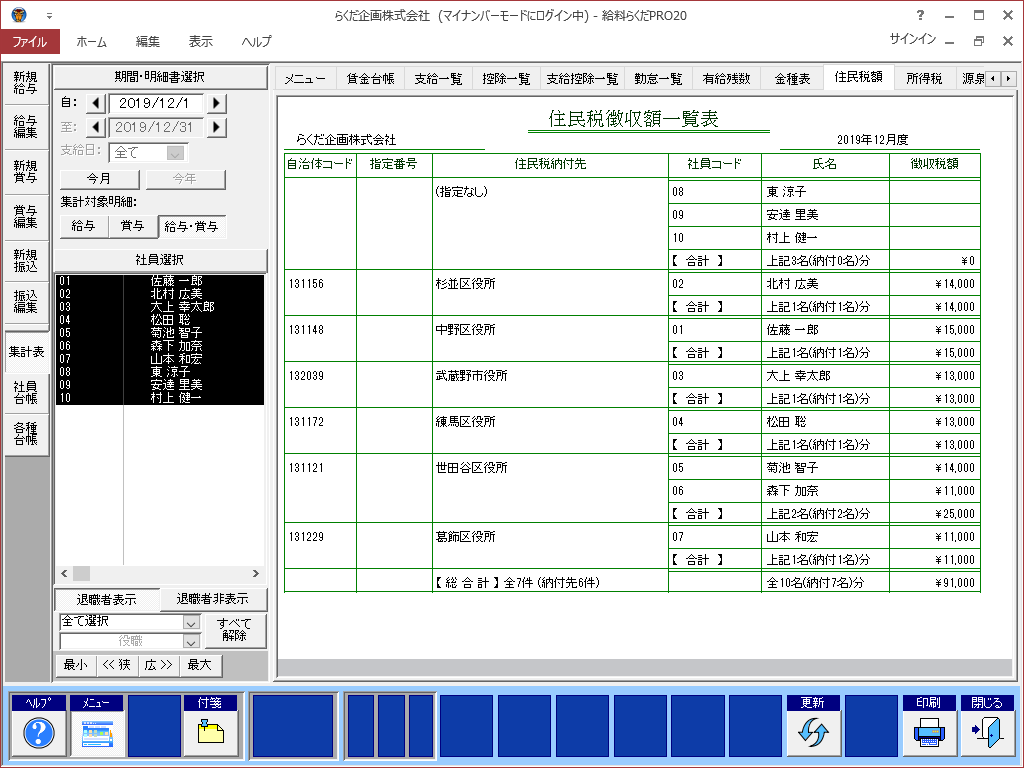Advance the start date with right arrow
This screenshot has height=768, width=1024.
tap(216, 103)
